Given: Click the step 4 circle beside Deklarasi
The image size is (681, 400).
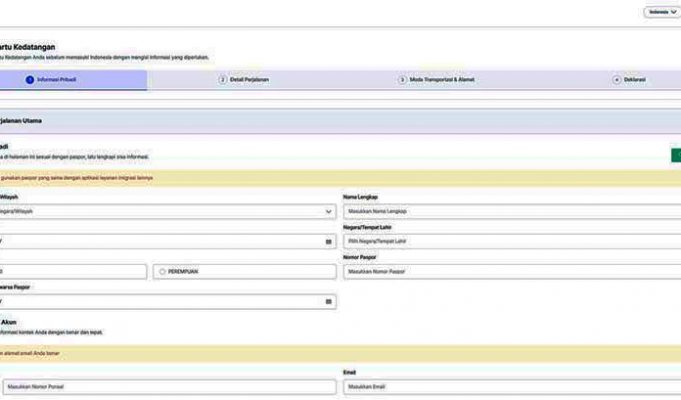Looking at the screenshot, I should (617, 79).
